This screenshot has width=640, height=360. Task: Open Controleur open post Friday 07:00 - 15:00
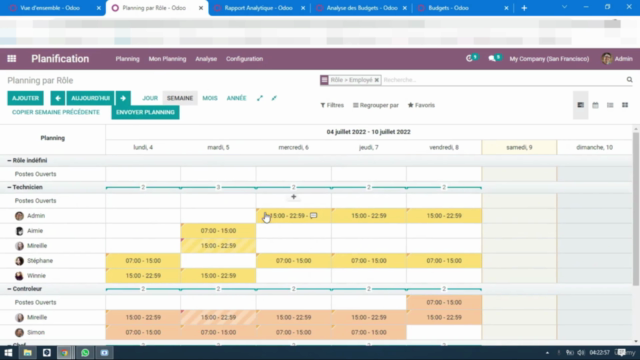pos(444,302)
